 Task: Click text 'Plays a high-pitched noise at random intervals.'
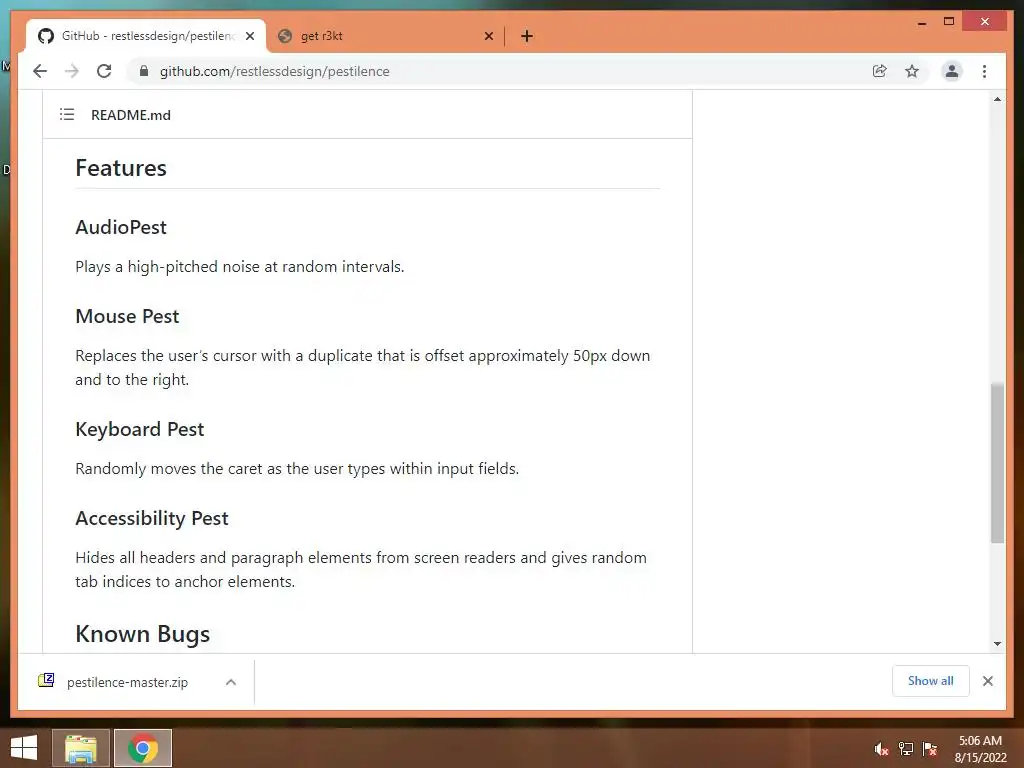pos(240,266)
